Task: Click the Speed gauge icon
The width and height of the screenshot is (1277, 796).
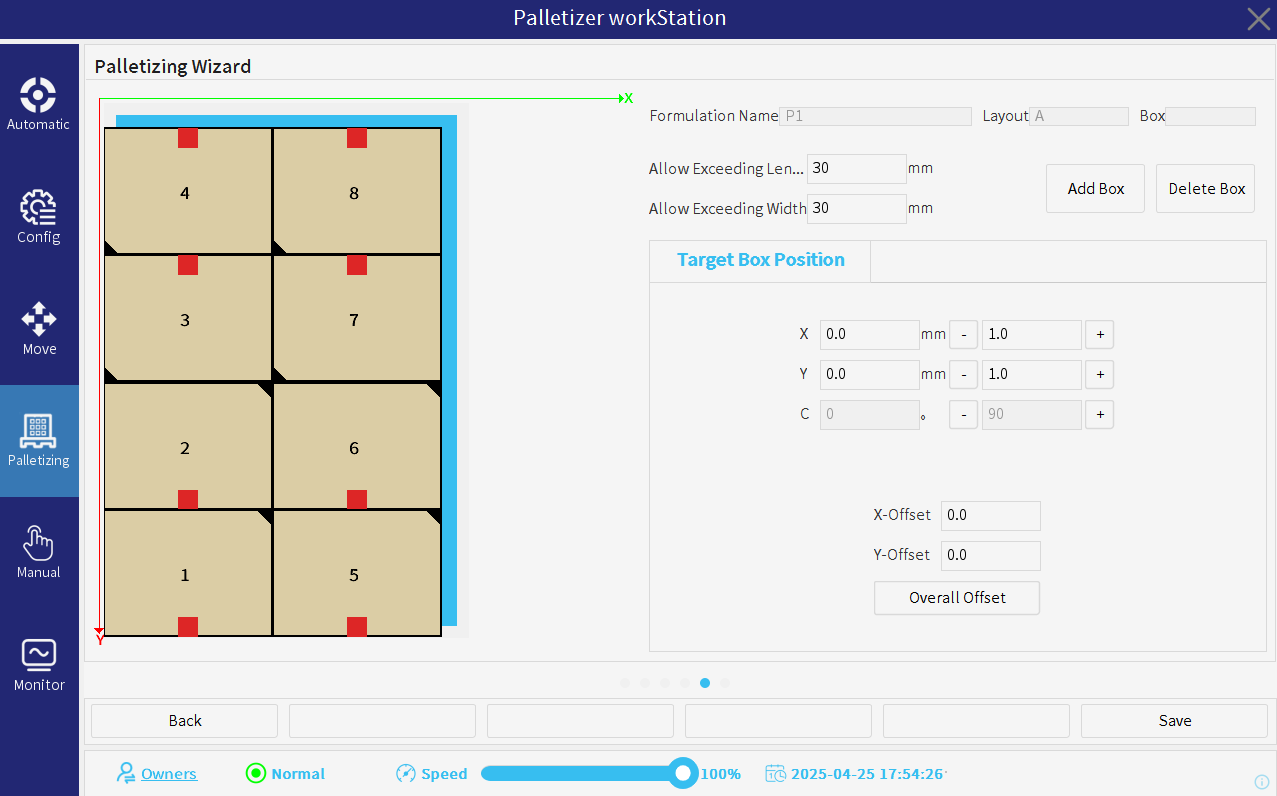Action: [x=405, y=773]
